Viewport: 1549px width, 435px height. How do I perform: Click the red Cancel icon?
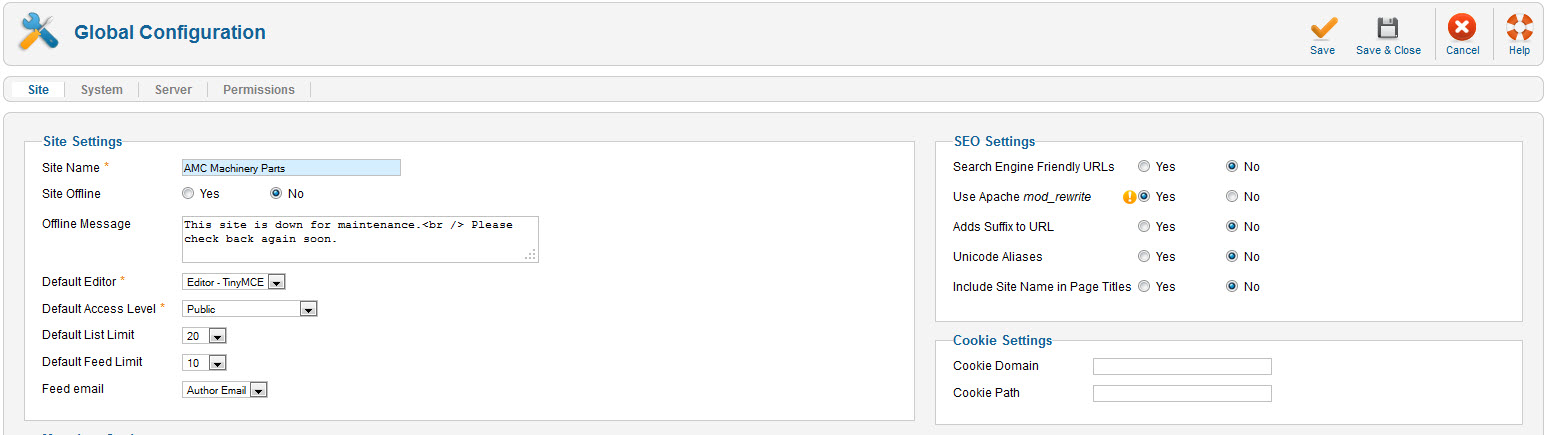pyautogui.click(x=1462, y=28)
